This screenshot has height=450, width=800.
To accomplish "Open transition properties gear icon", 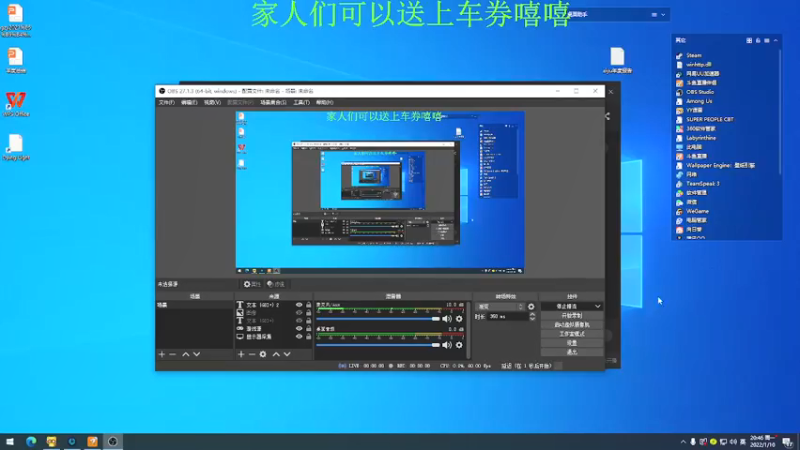I will [x=531, y=307].
